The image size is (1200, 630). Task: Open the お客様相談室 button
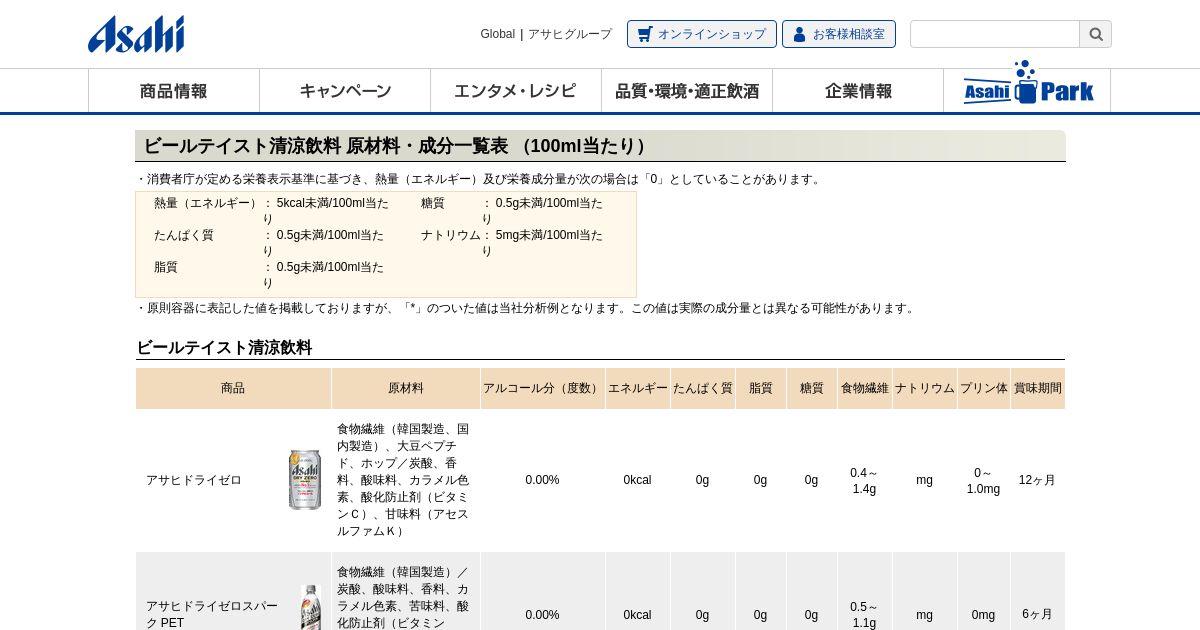[839, 34]
